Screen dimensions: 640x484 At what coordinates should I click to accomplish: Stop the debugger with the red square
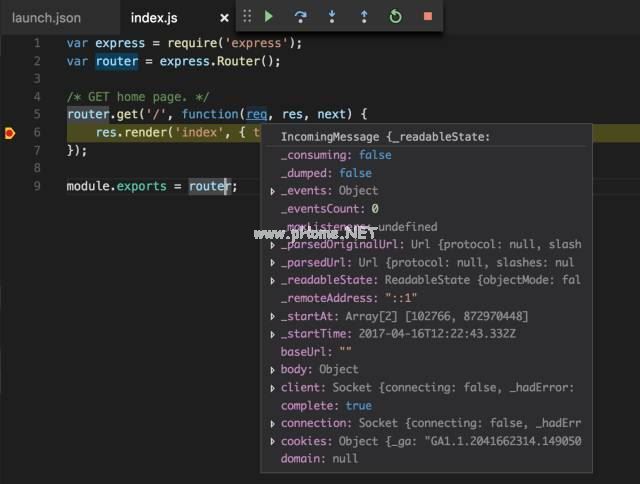click(427, 16)
